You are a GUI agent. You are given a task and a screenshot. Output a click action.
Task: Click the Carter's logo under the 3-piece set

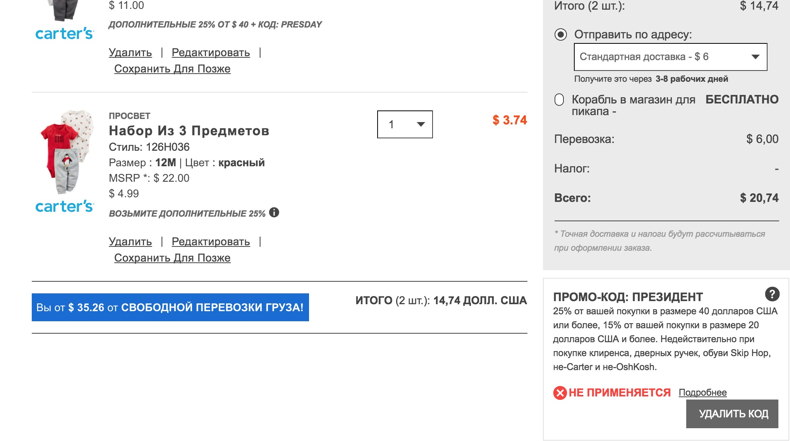pyautogui.click(x=64, y=206)
